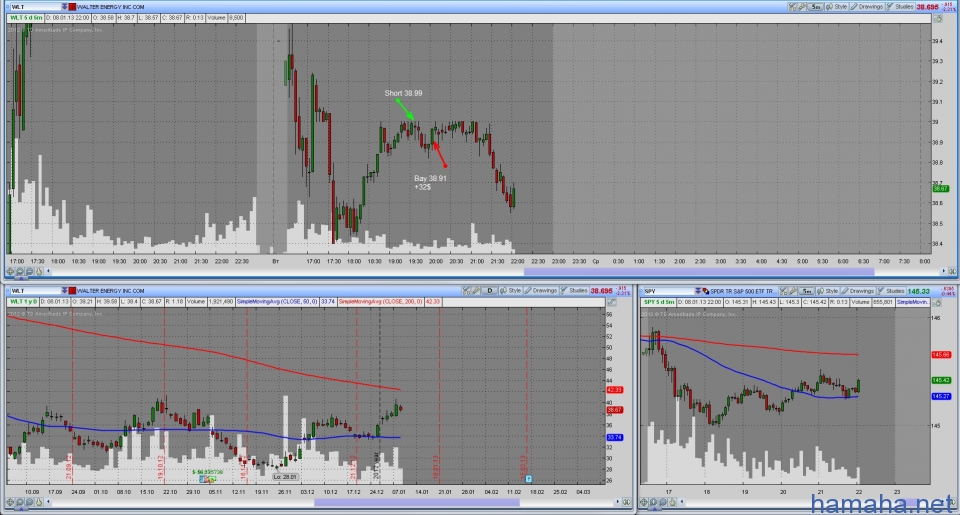
Task: Click SimpleMovin... study label in SPY chart header
Action: (x=913, y=302)
